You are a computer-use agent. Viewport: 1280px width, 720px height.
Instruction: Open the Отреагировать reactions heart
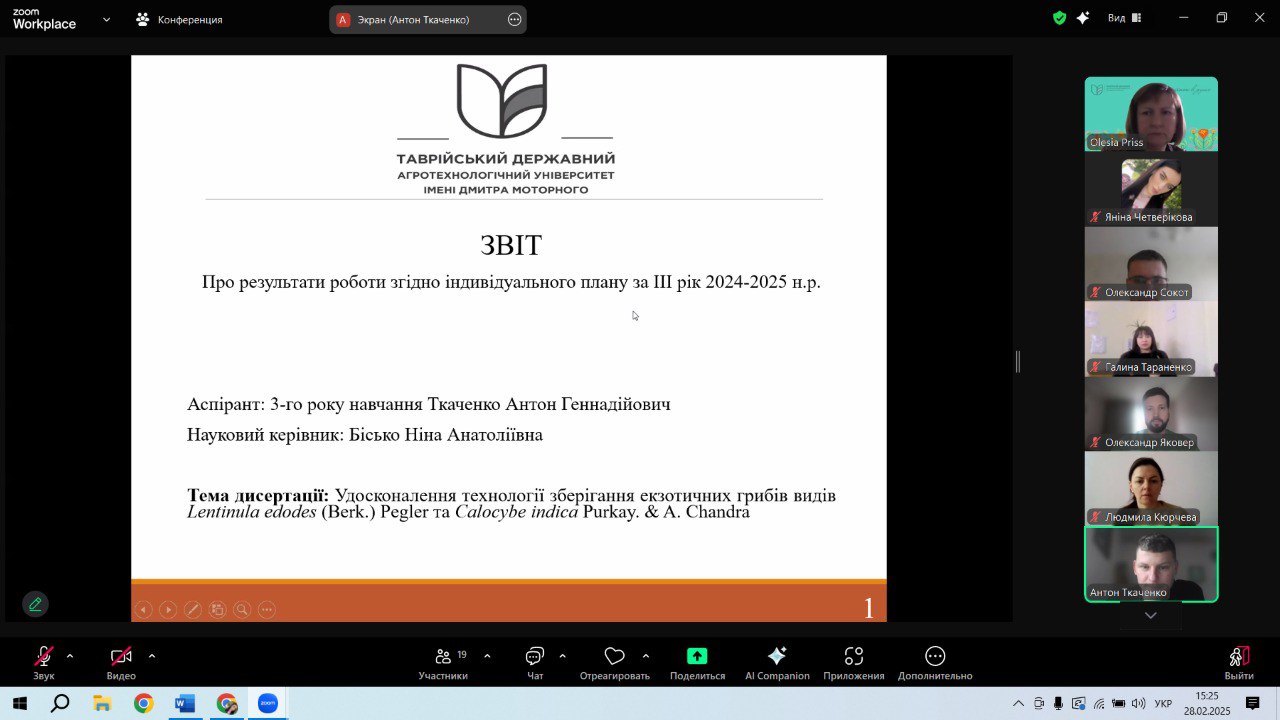614,662
